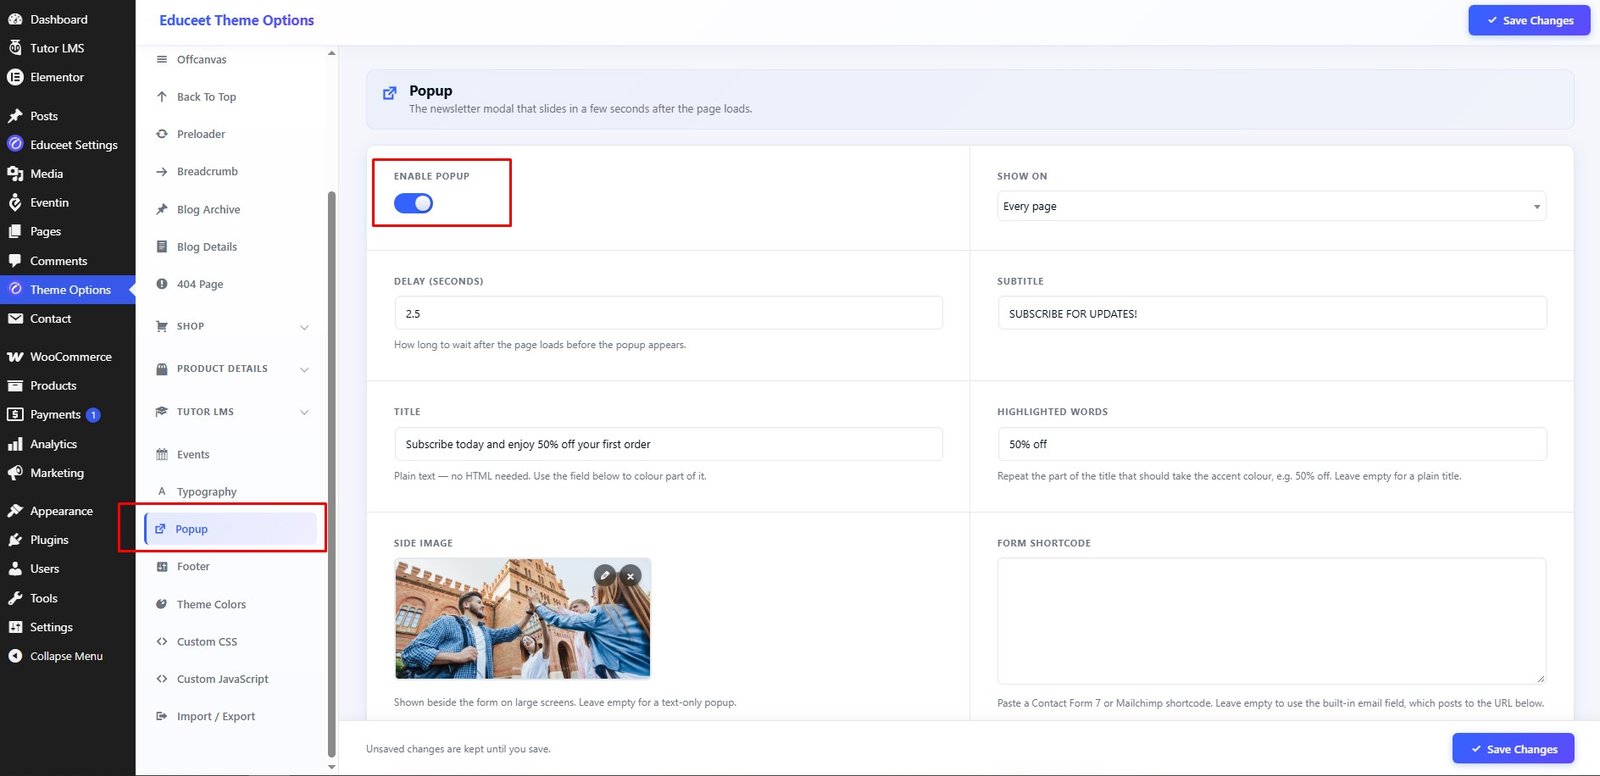Screen dimensions: 1600x776
Task: Click the Educeet Settings icon
Action: pos(15,145)
